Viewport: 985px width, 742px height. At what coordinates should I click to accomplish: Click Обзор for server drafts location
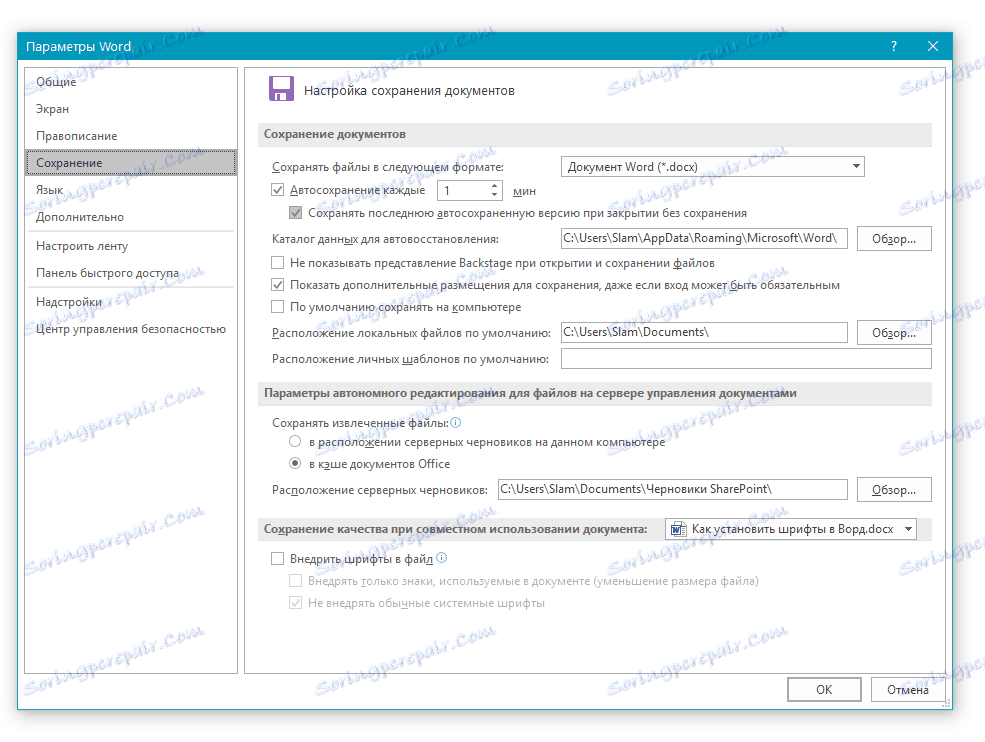[894, 489]
